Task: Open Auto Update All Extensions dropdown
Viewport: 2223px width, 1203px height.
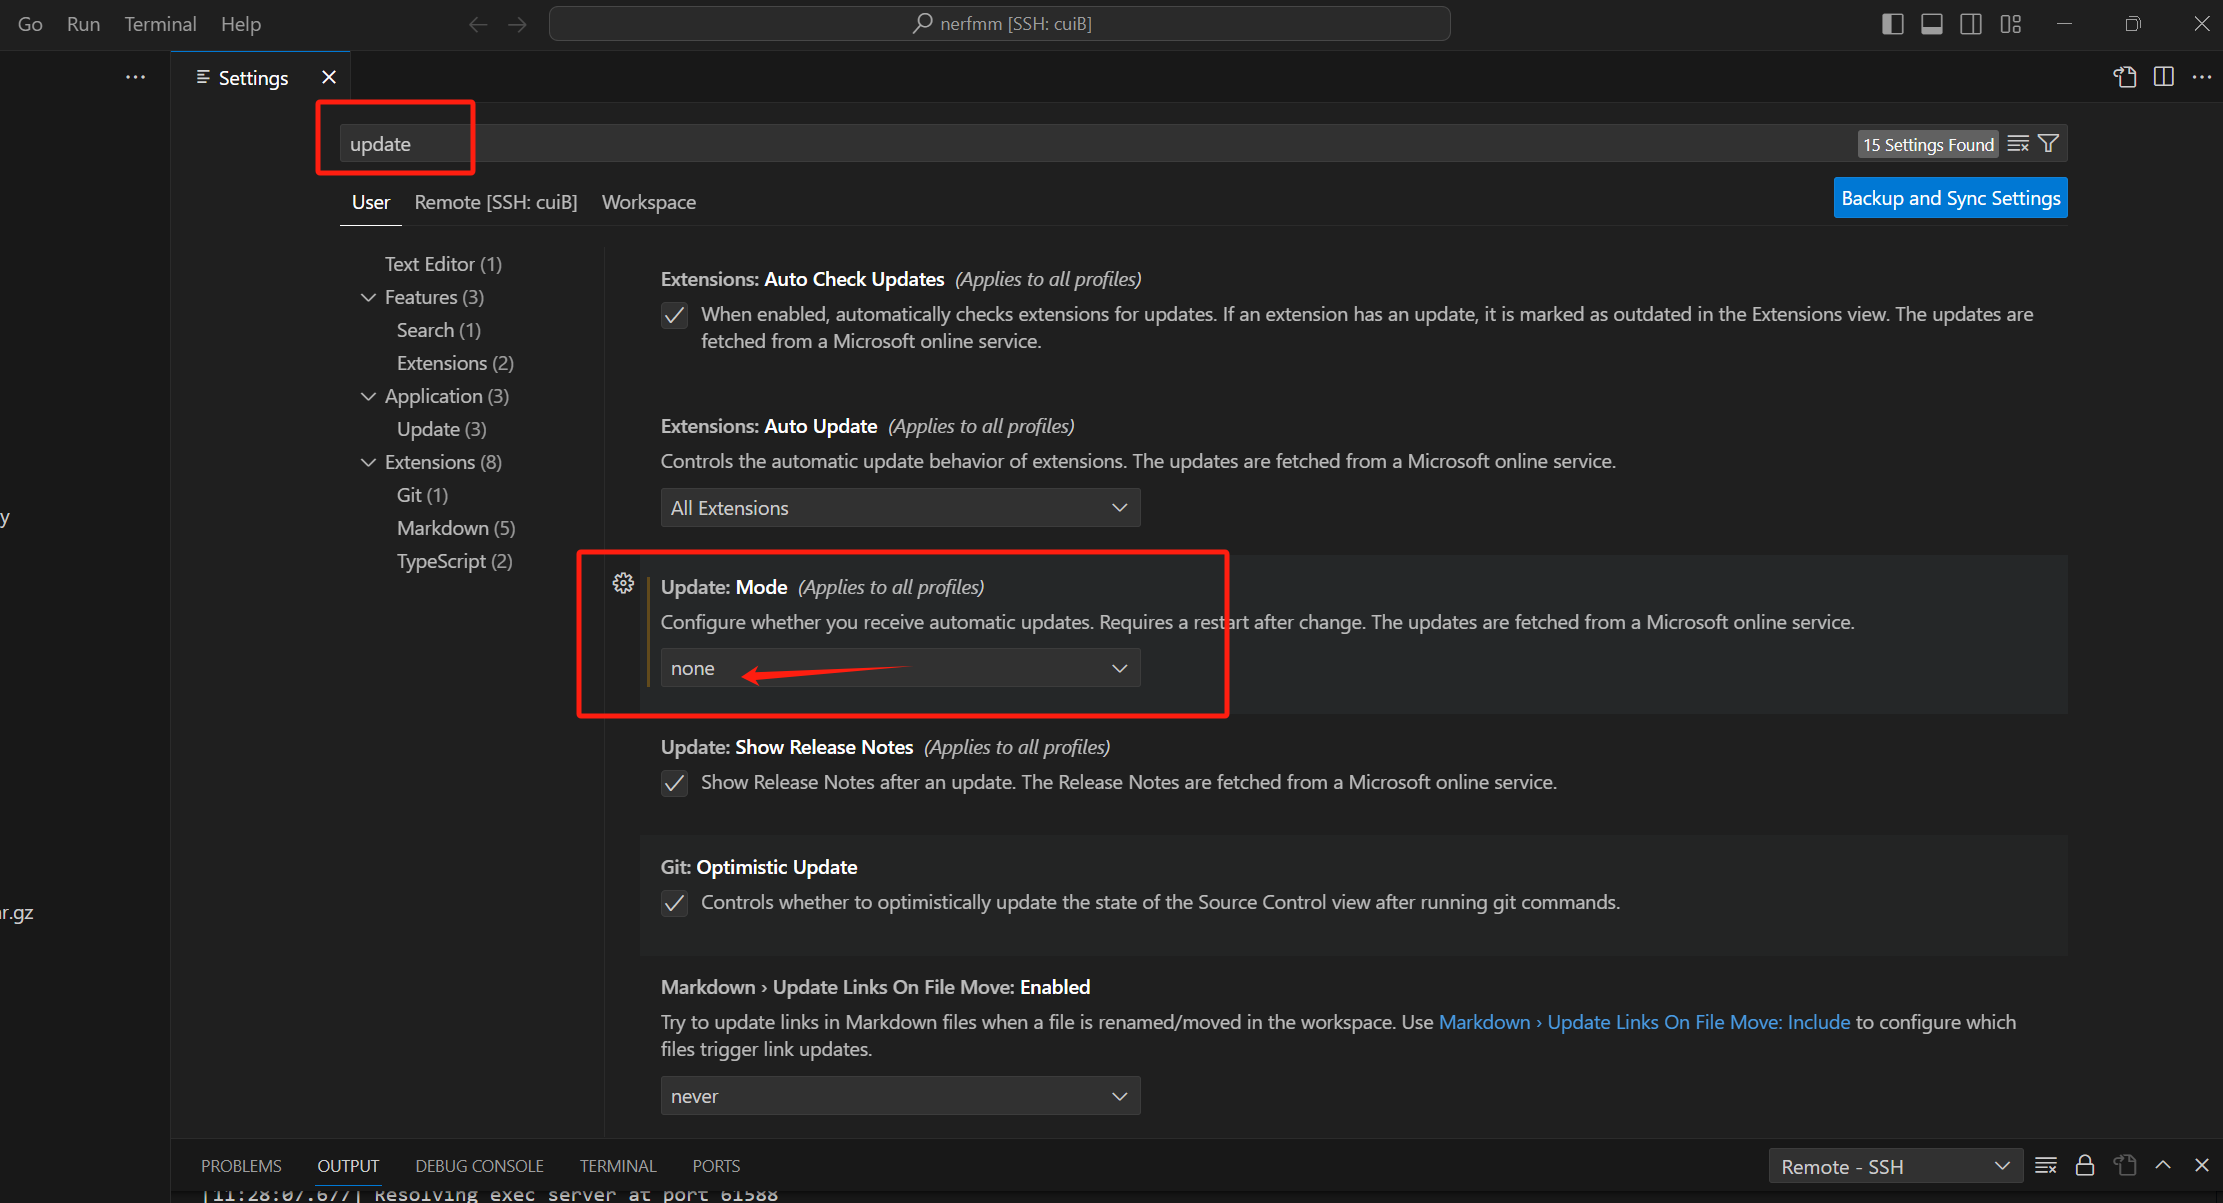Action: point(900,508)
